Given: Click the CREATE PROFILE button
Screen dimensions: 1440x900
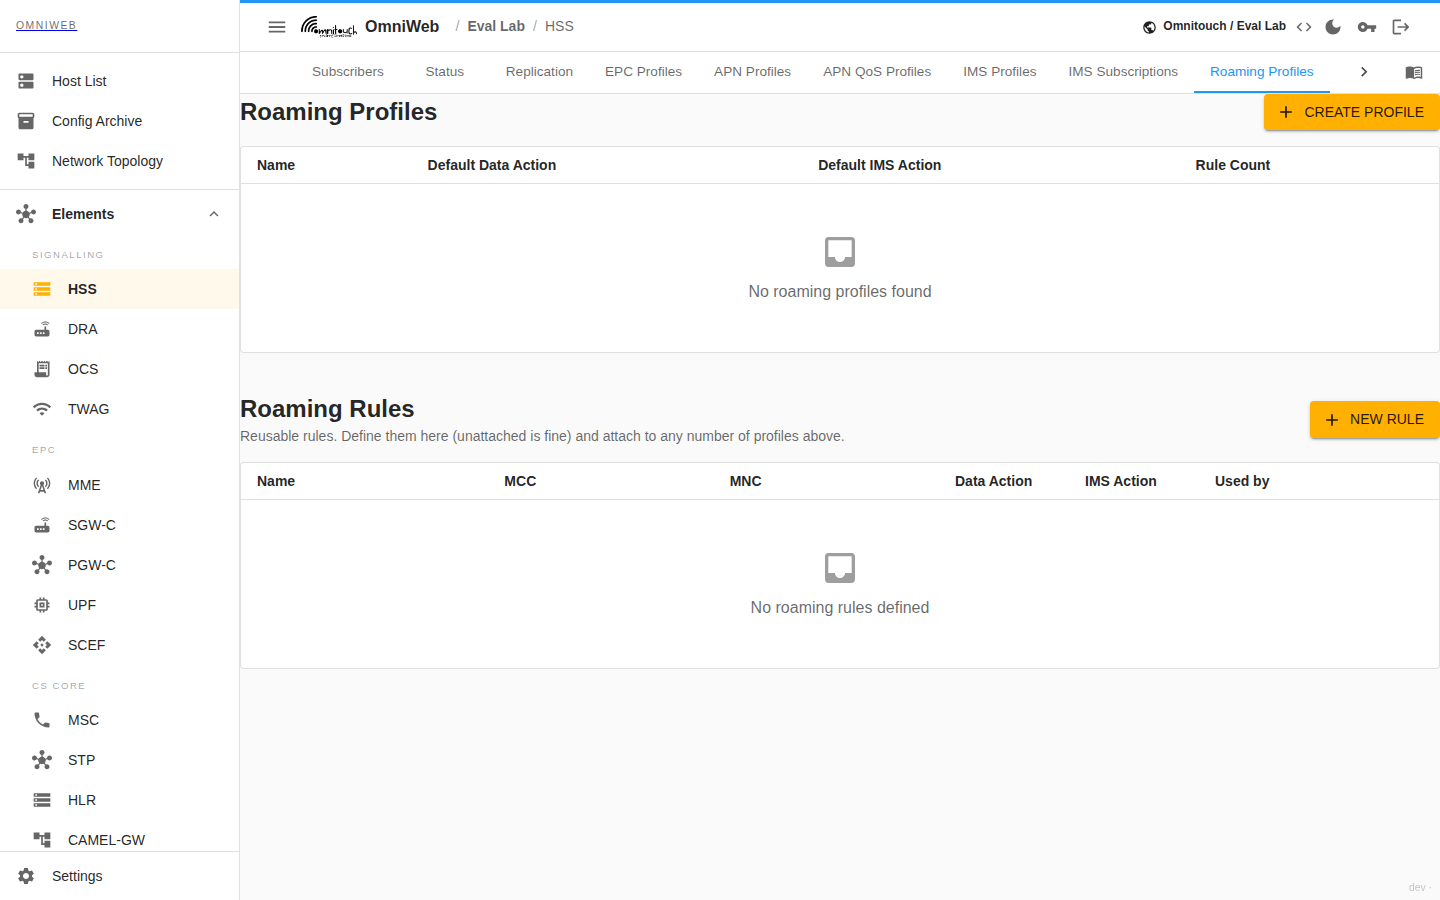Looking at the screenshot, I should pyautogui.click(x=1352, y=112).
